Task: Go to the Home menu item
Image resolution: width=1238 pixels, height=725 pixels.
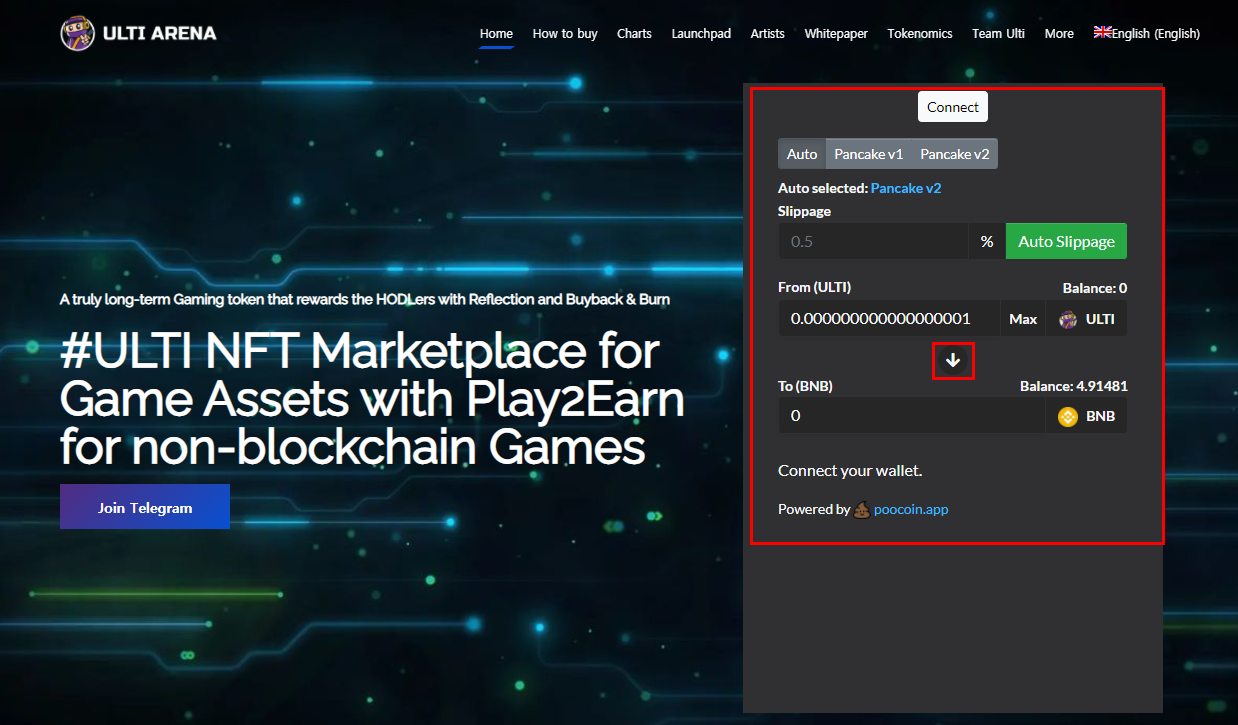Action: pyautogui.click(x=496, y=33)
